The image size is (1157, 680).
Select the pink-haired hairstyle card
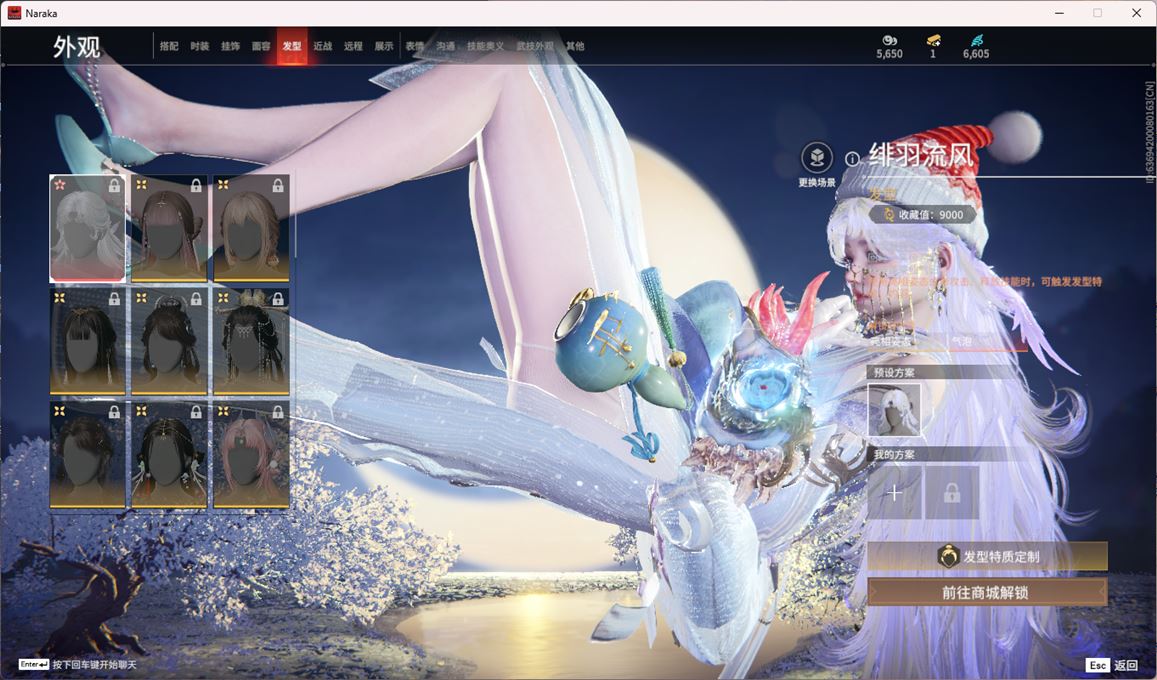(x=251, y=455)
